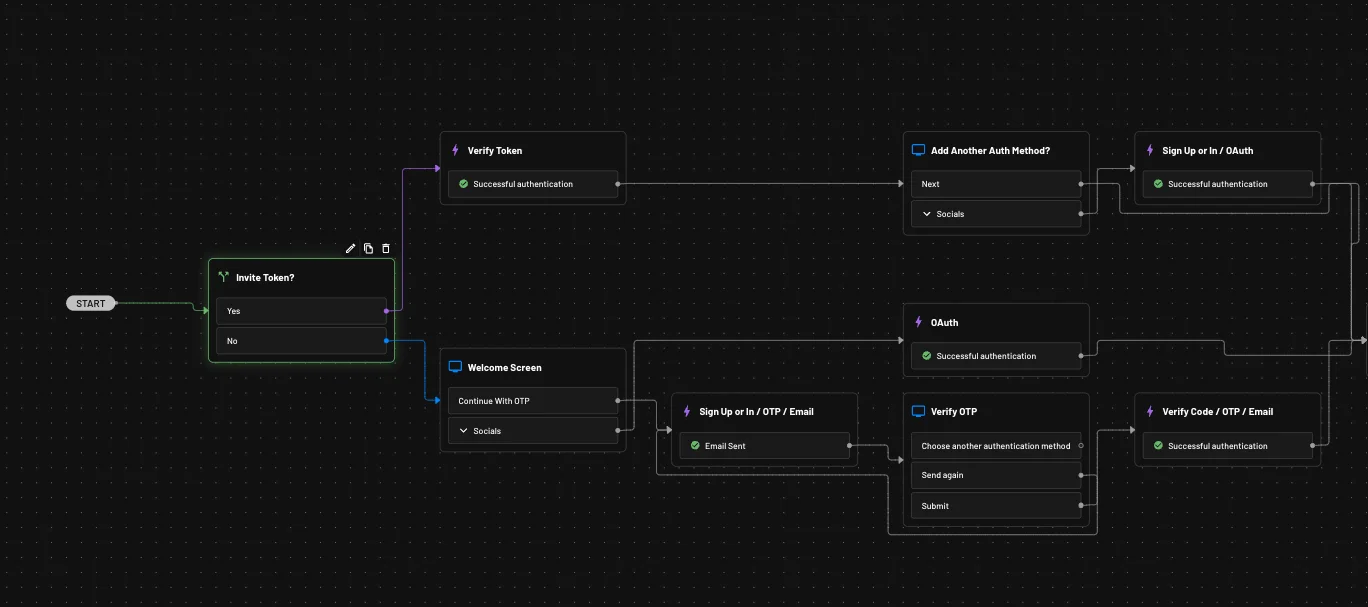Click the Verify Code / OTP / Email title
The height and width of the screenshot is (607, 1368).
click(1218, 412)
